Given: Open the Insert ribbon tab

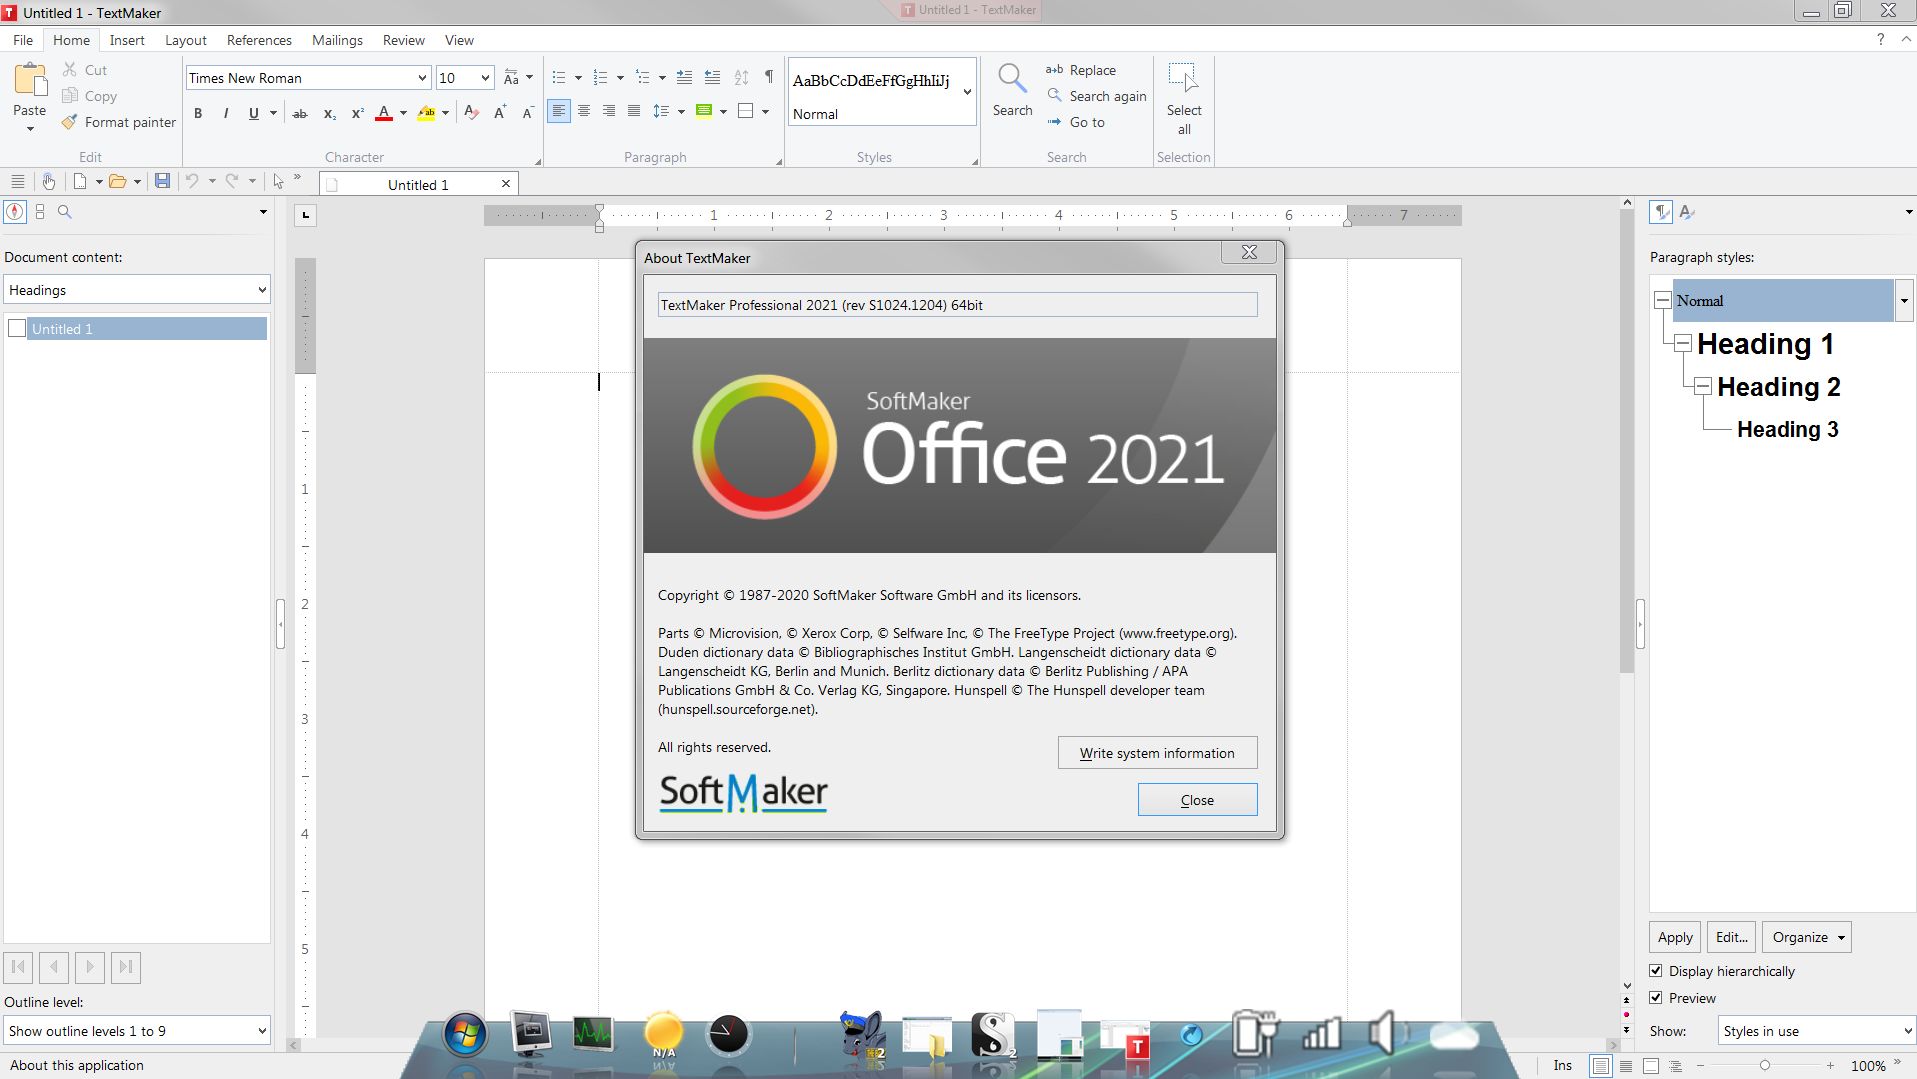Looking at the screenshot, I should coord(127,40).
